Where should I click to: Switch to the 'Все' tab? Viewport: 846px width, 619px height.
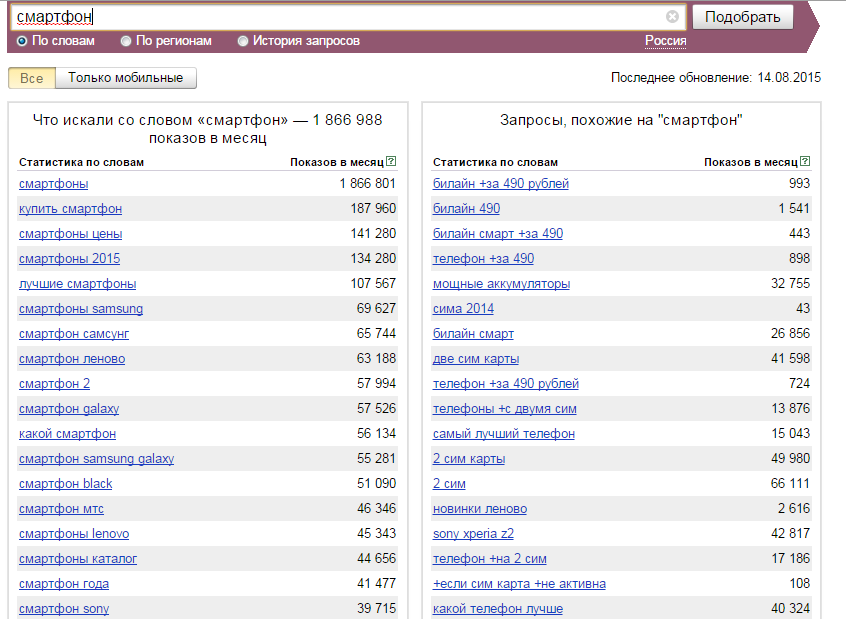[32, 78]
